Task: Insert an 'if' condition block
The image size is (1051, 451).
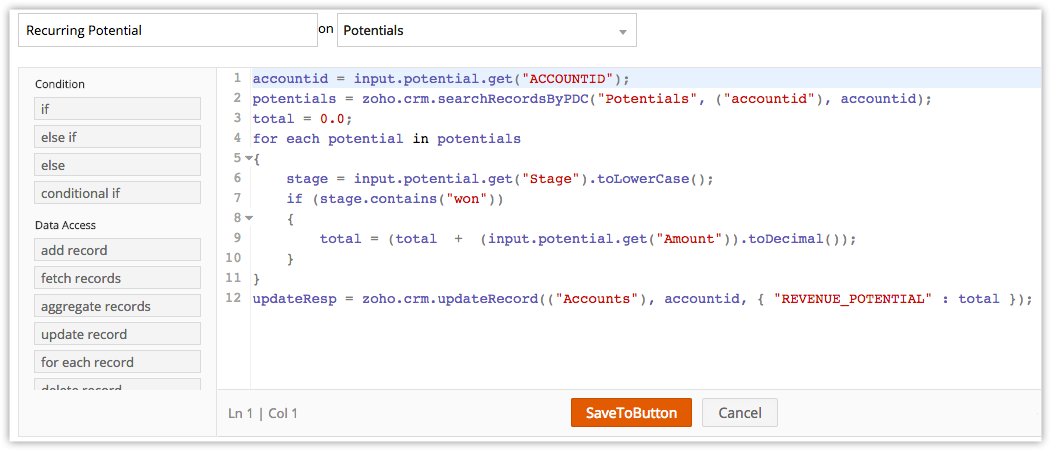Action: [x=118, y=109]
